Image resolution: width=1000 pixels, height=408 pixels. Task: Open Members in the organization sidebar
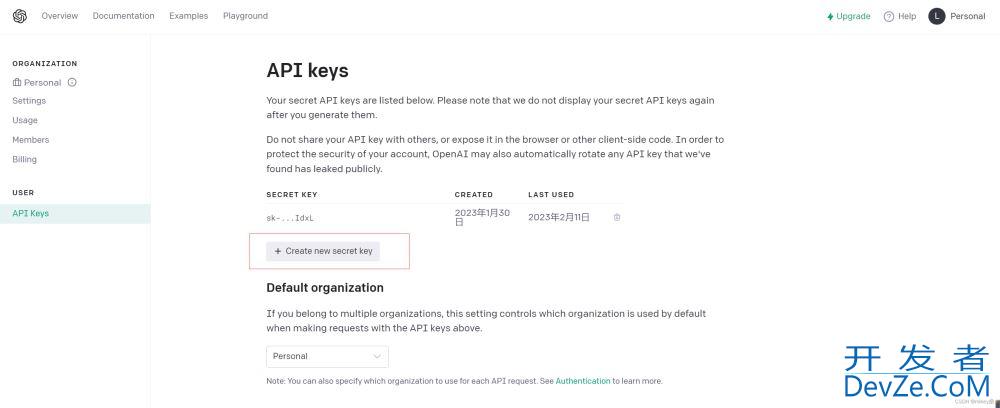(x=31, y=140)
